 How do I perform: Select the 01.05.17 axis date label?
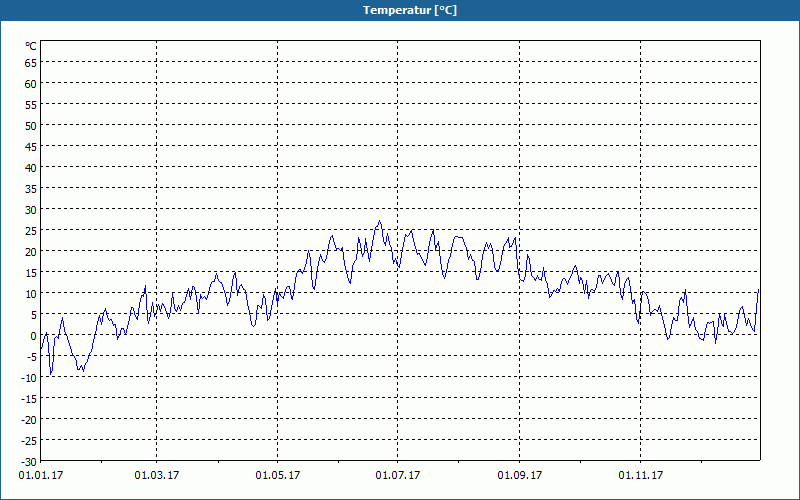(278, 476)
